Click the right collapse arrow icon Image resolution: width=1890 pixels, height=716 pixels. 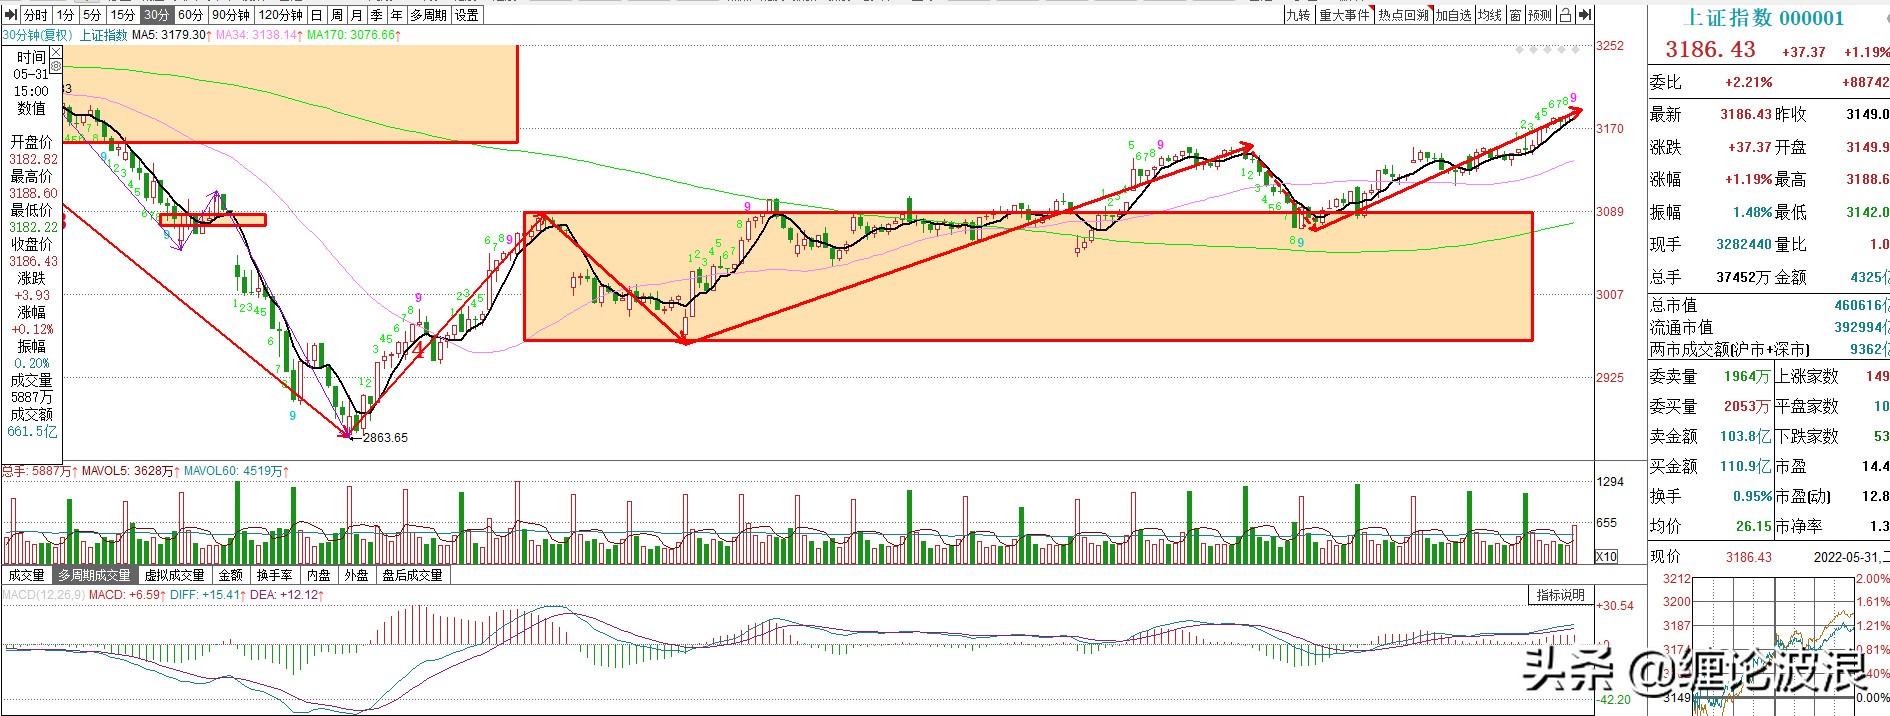click(1585, 15)
